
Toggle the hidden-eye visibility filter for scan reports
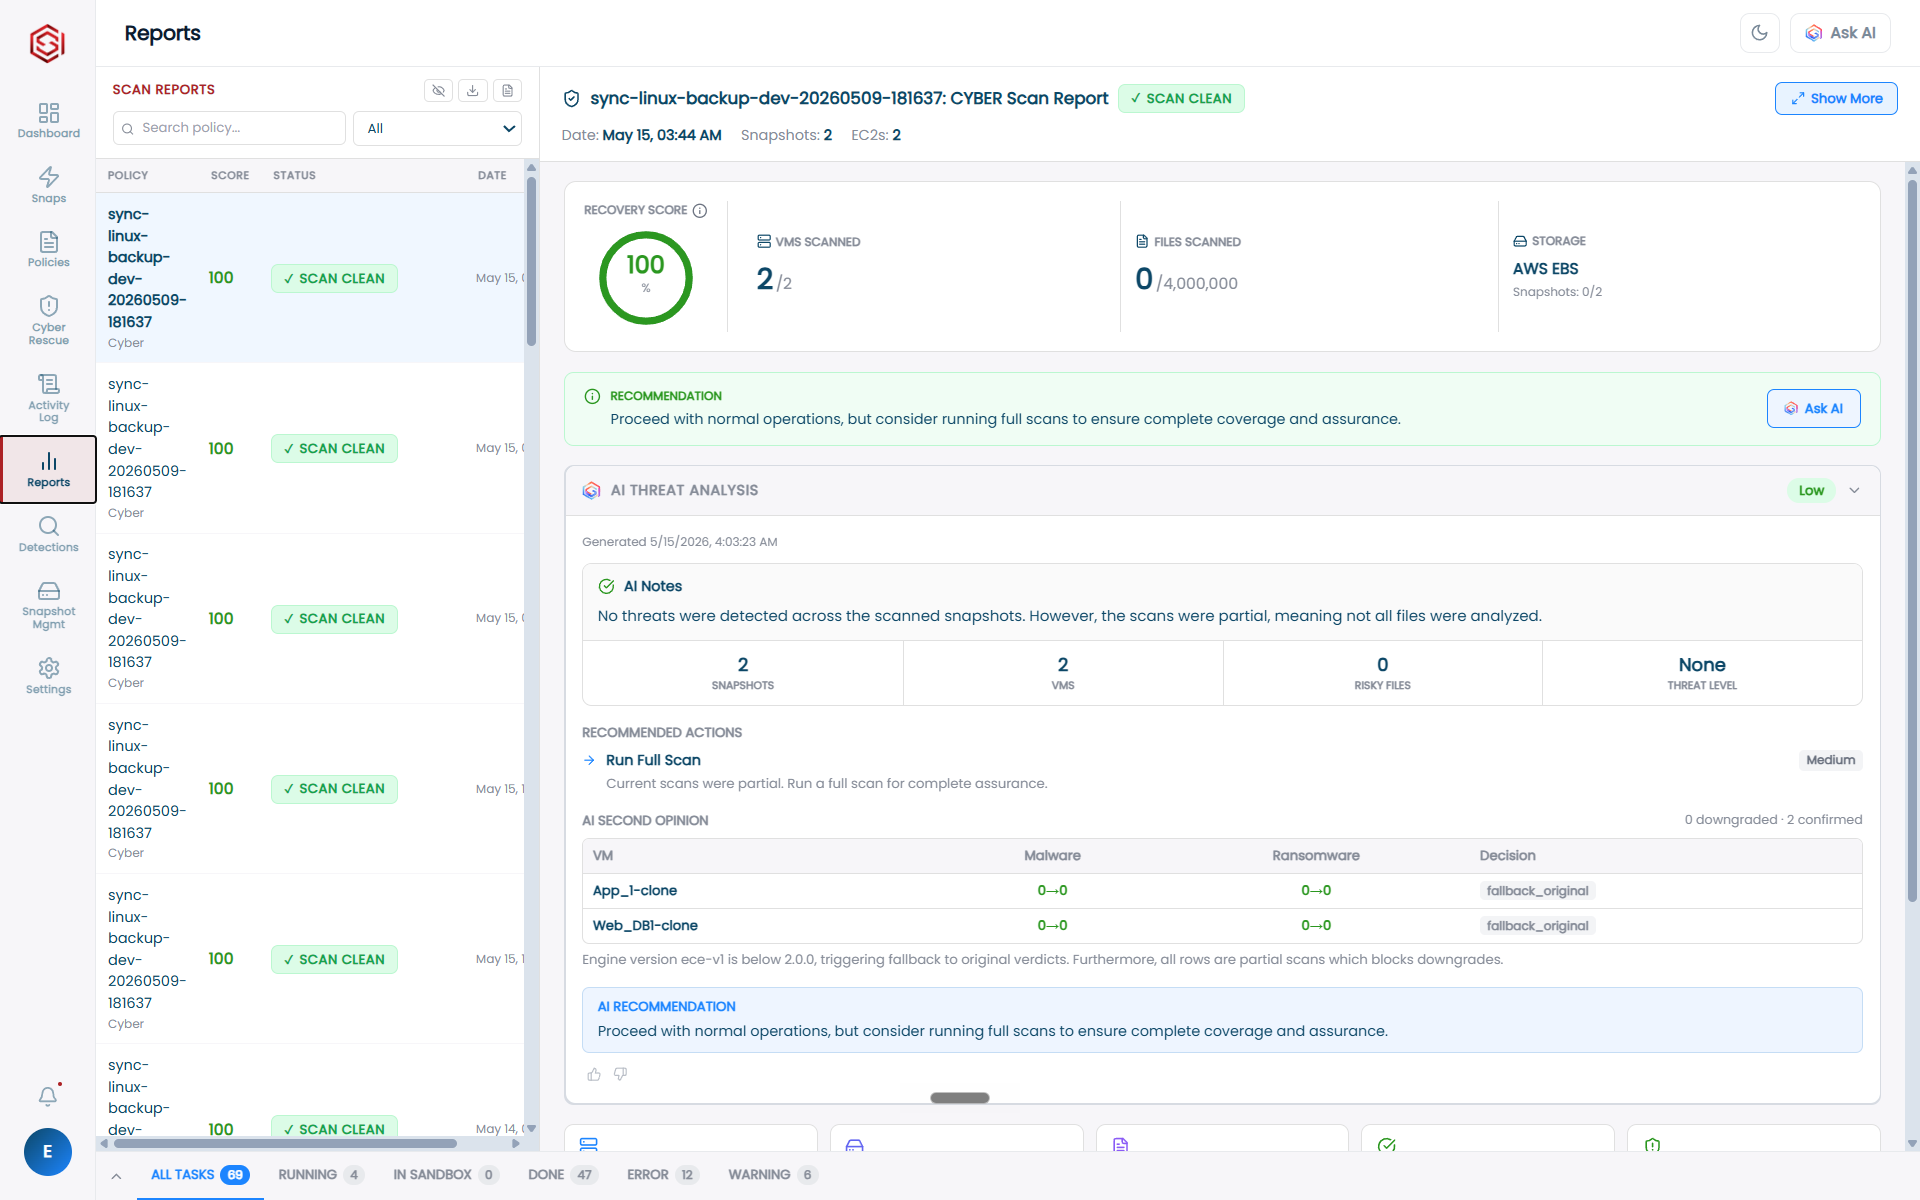click(438, 91)
